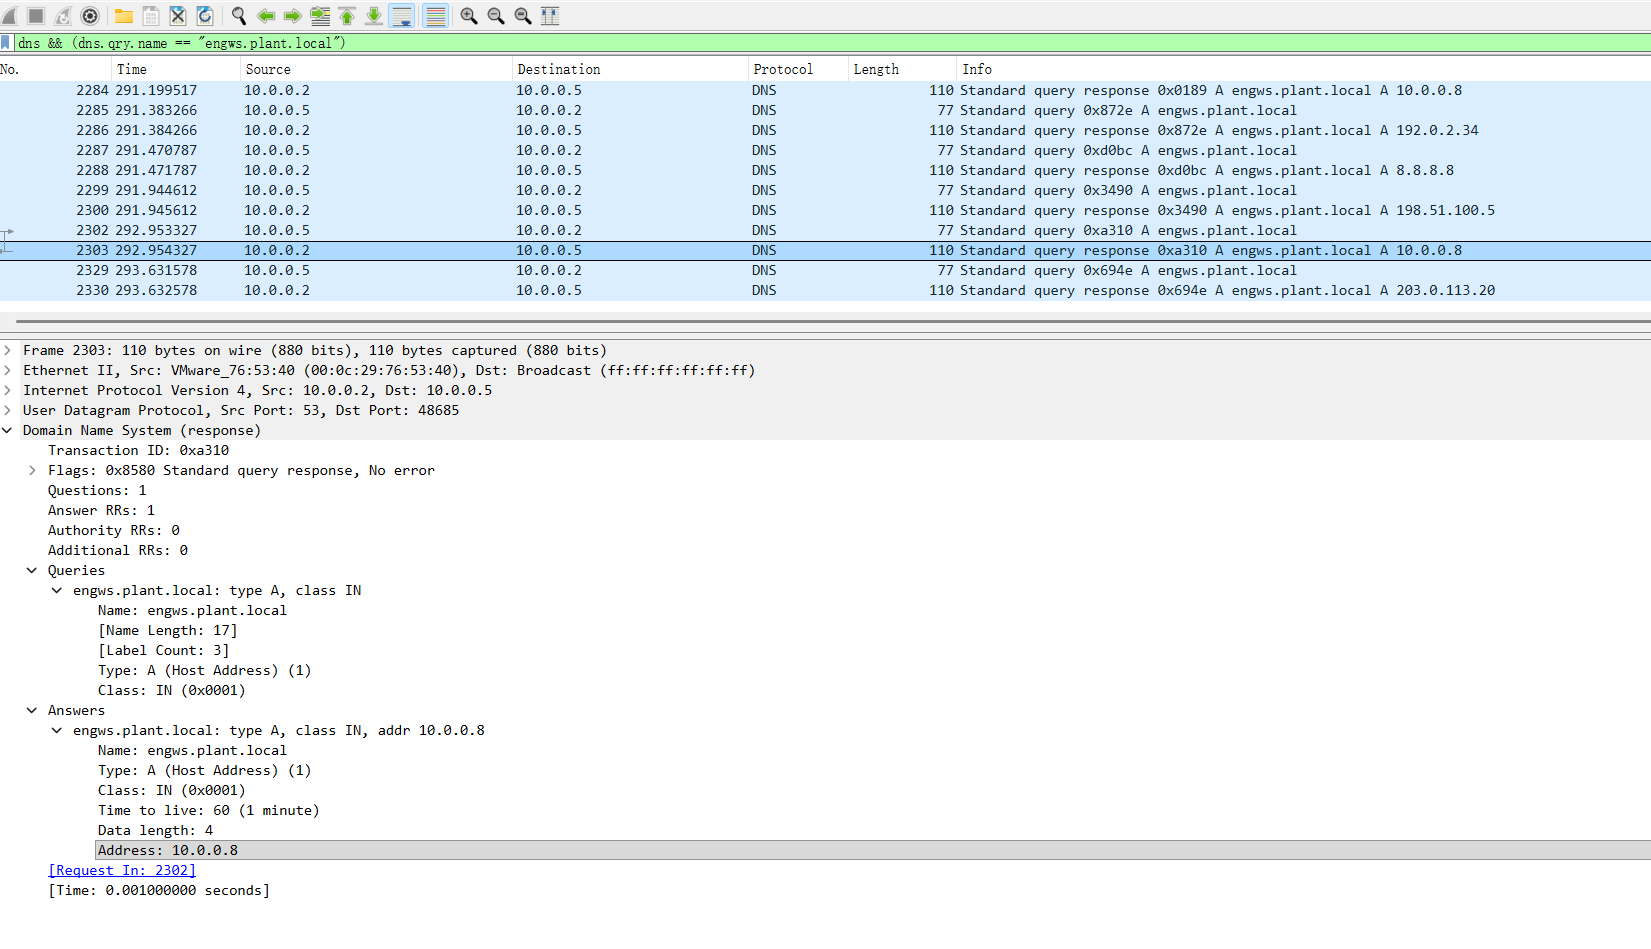
Task: Expand the Flags 0x8580 field
Action: (x=32, y=471)
